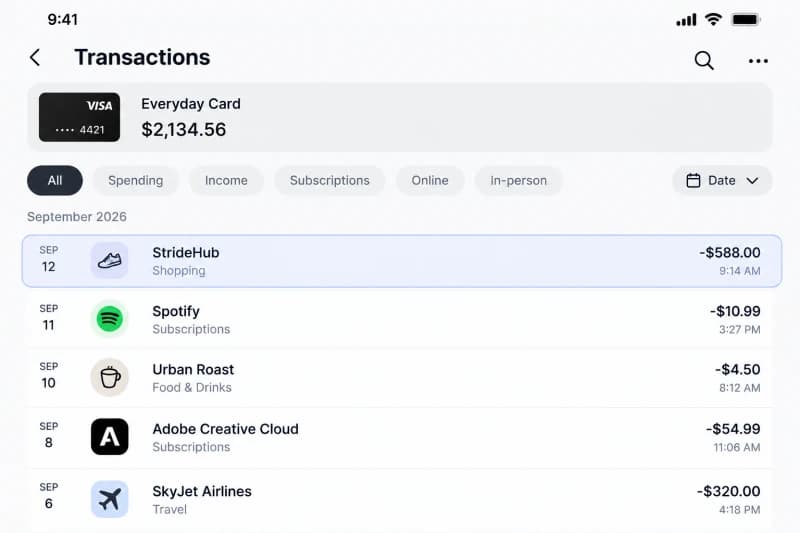Screen dimensions: 800x533
Task: Open the three-dot more options menu
Action: point(758,61)
